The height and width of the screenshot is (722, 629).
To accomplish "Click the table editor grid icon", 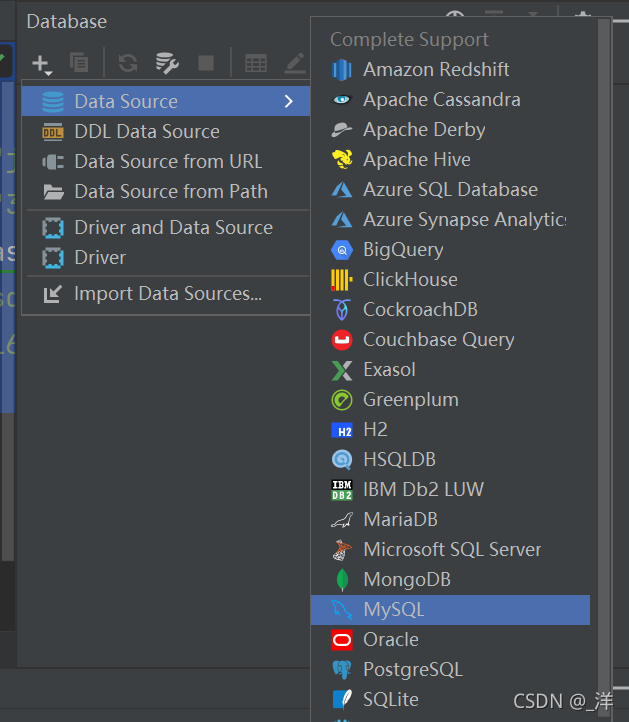I will click(256, 63).
